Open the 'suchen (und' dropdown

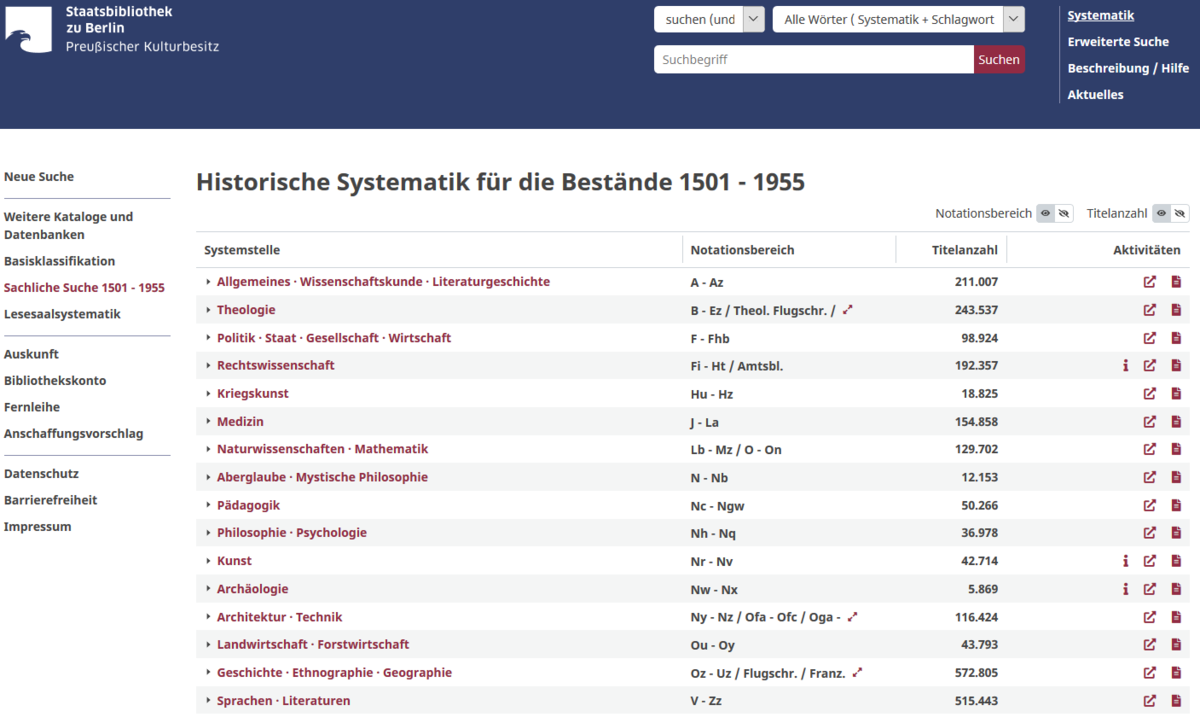(709, 19)
